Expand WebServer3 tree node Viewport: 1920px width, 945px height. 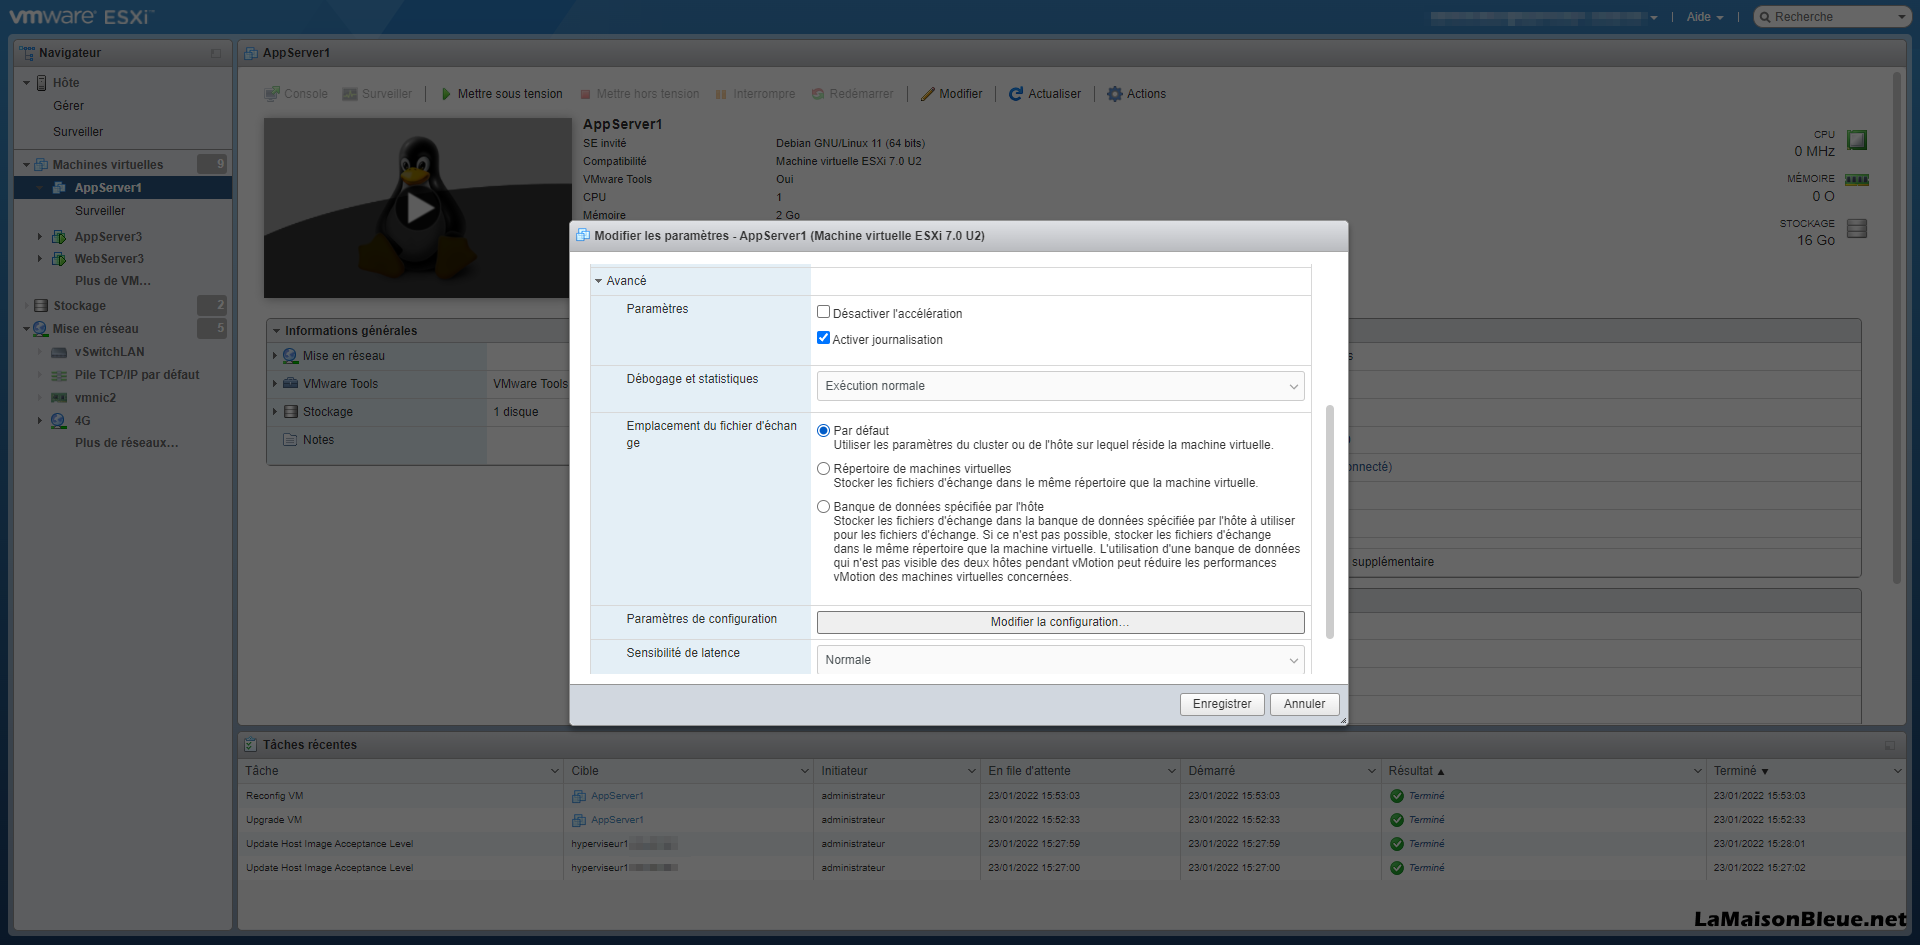40,259
